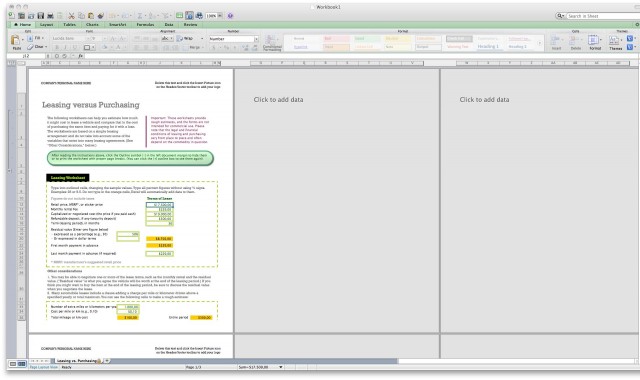
Task: Expand the cell styles gallery arrow
Action: point(540,42)
